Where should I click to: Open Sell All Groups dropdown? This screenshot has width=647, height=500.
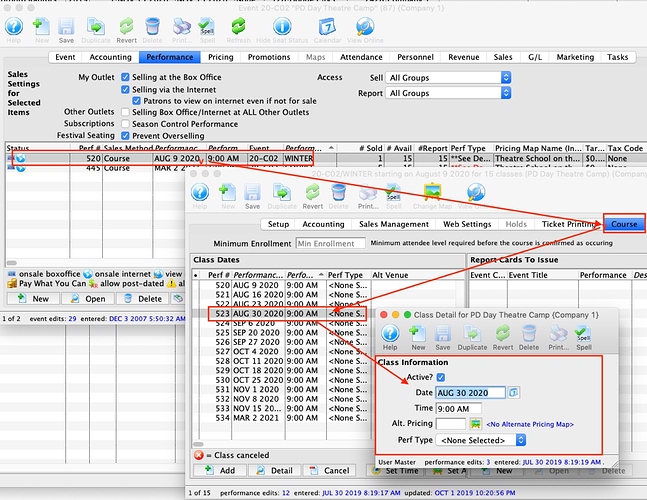(448, 78)
